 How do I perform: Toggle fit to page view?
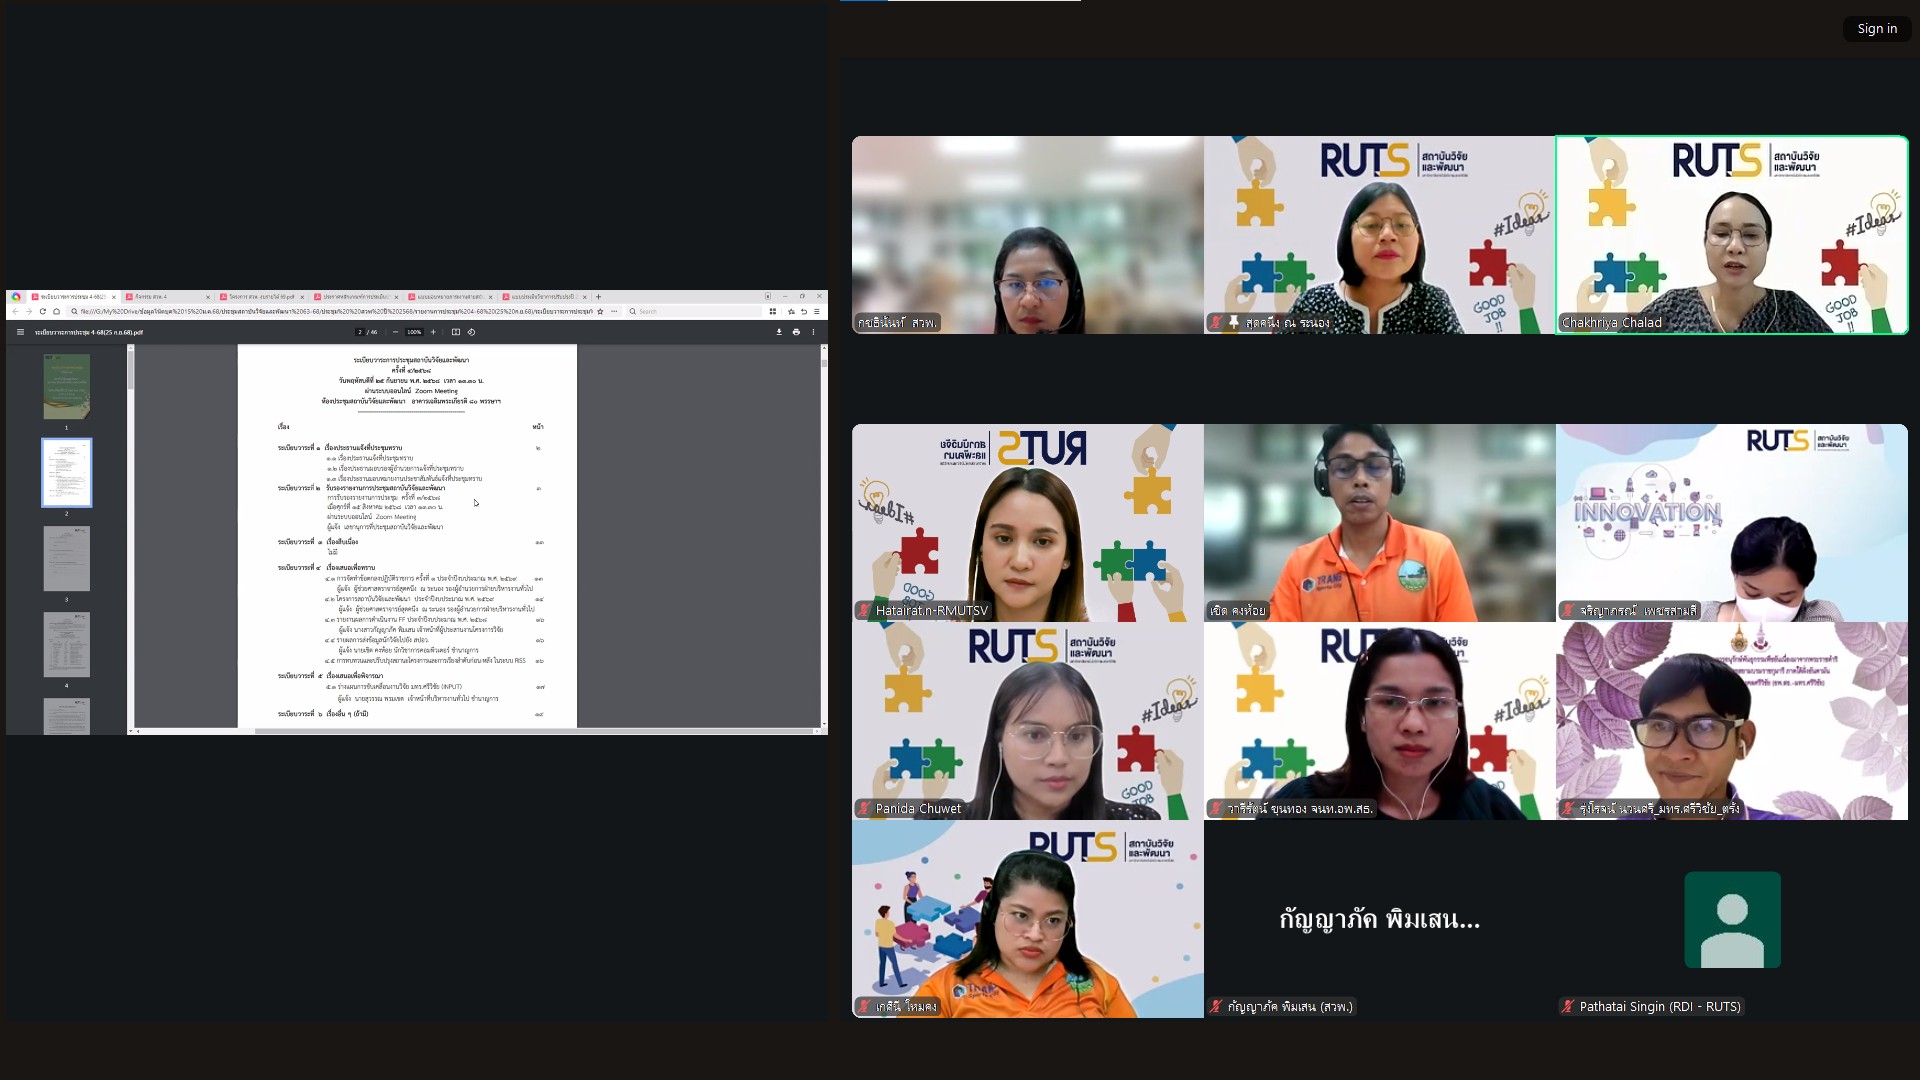click(x=455, y=332)
